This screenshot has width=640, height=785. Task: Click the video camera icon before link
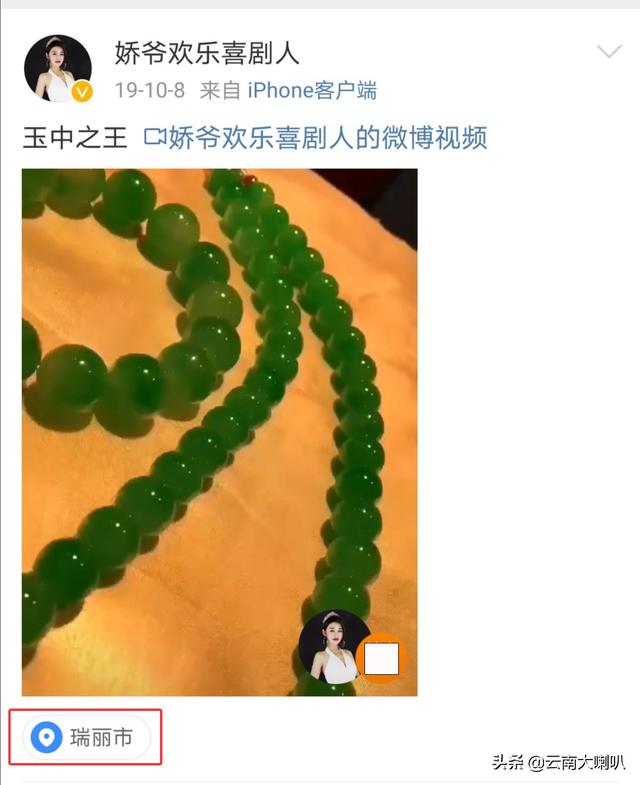pyautogui.click(x=154, y=137)
